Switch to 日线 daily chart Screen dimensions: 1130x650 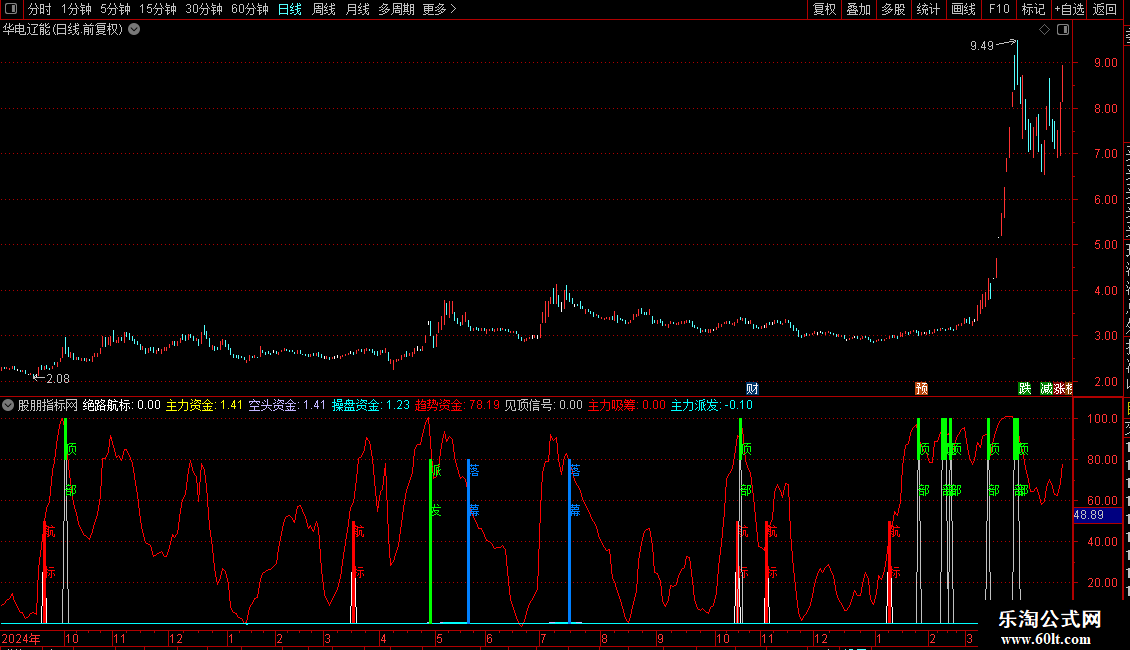290,9
